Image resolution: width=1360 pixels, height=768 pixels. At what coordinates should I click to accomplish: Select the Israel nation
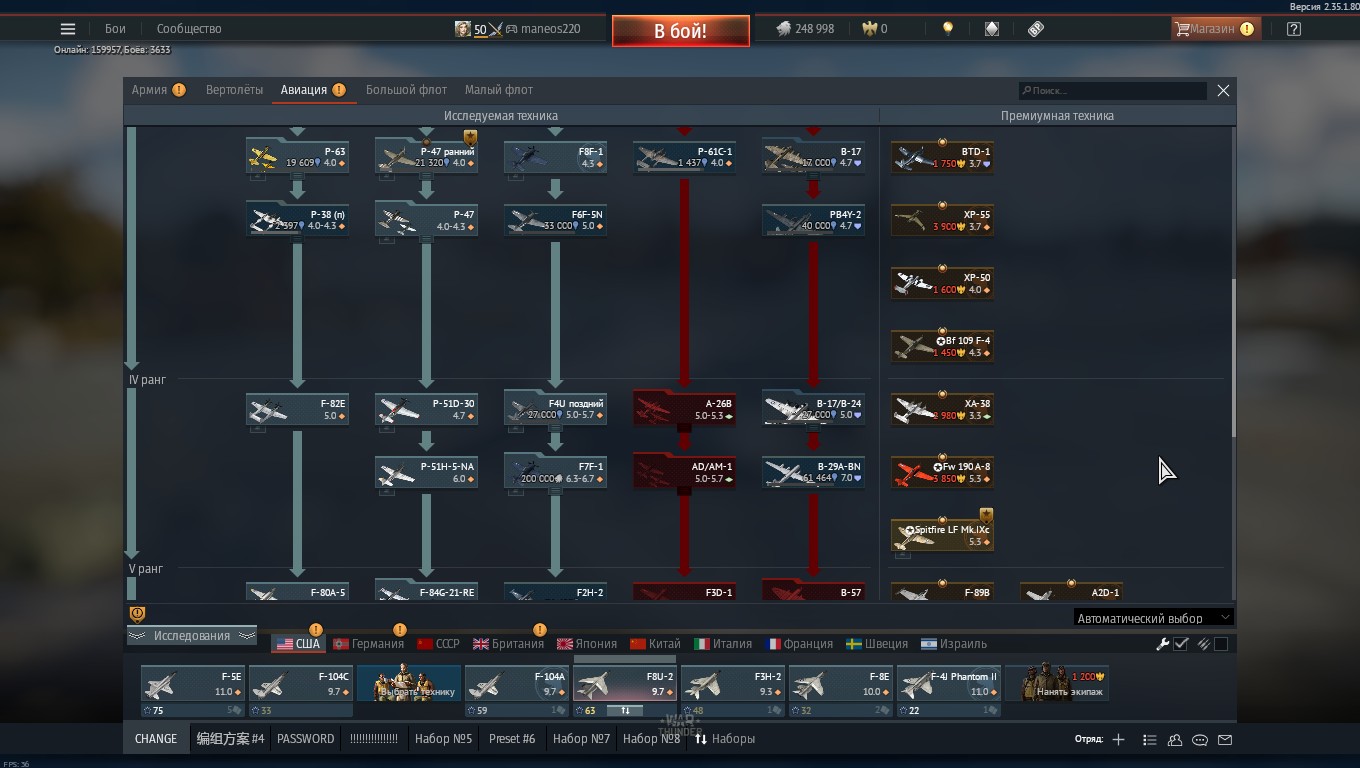click(953, 644)
